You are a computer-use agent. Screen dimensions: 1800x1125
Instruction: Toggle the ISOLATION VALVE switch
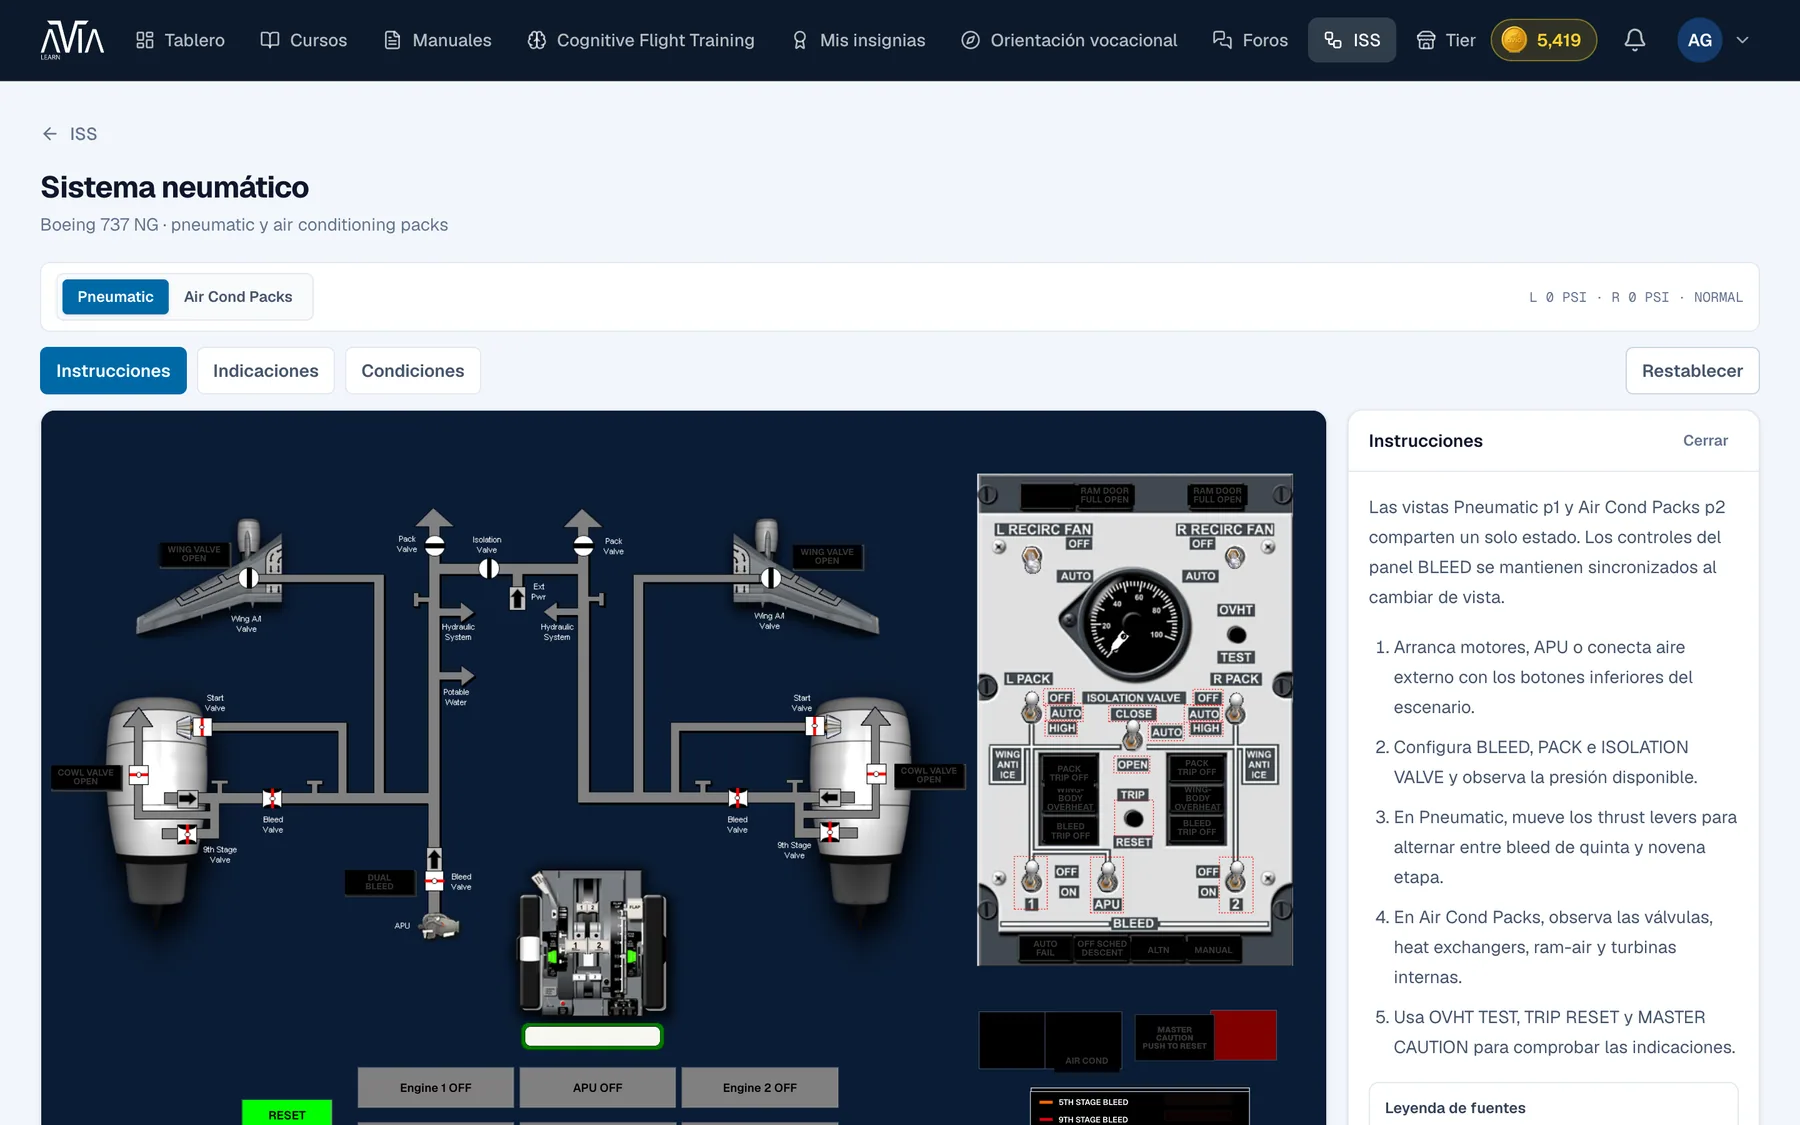1132,737
